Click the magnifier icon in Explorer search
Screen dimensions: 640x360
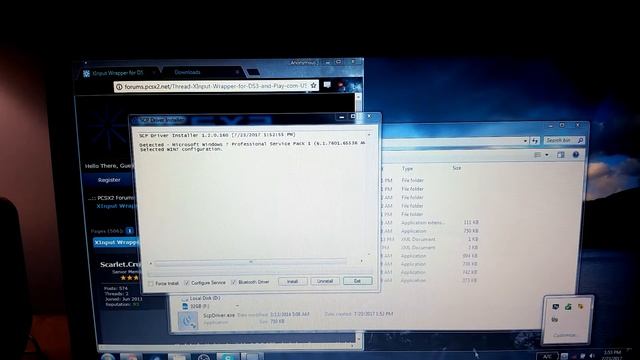coord(580,140)
